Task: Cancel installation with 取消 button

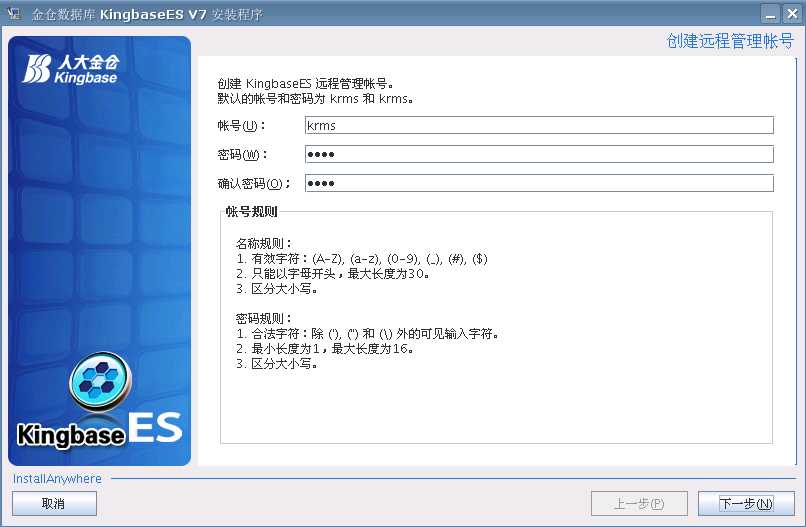Action: point(54,503)
